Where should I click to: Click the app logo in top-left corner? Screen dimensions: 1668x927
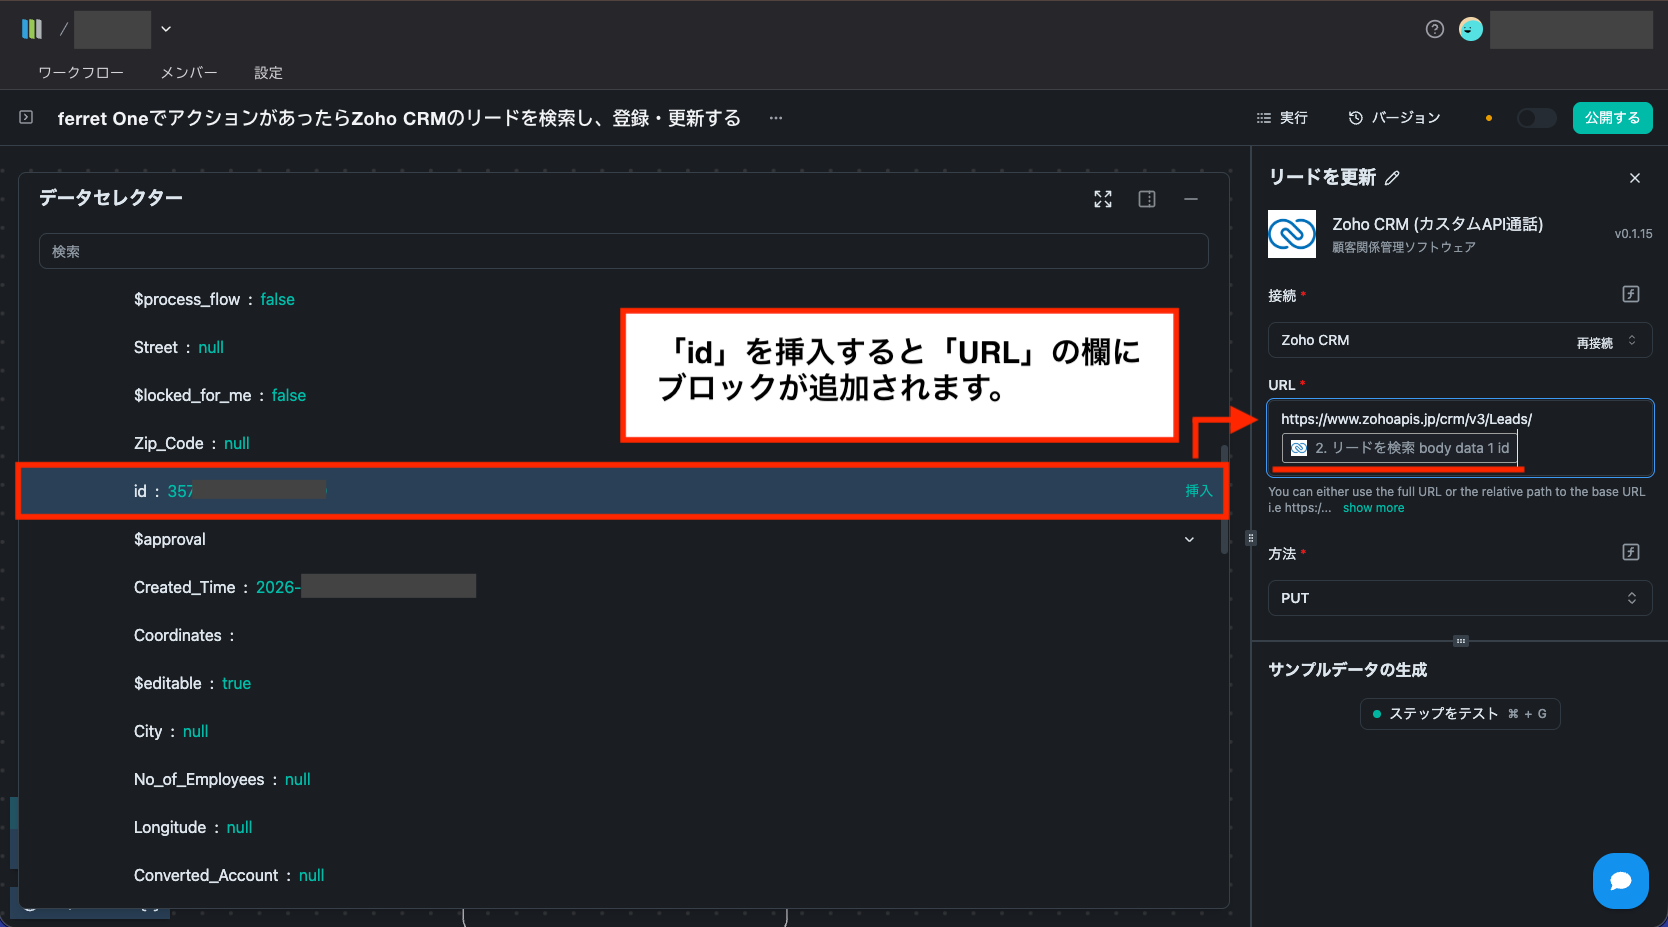32,29
